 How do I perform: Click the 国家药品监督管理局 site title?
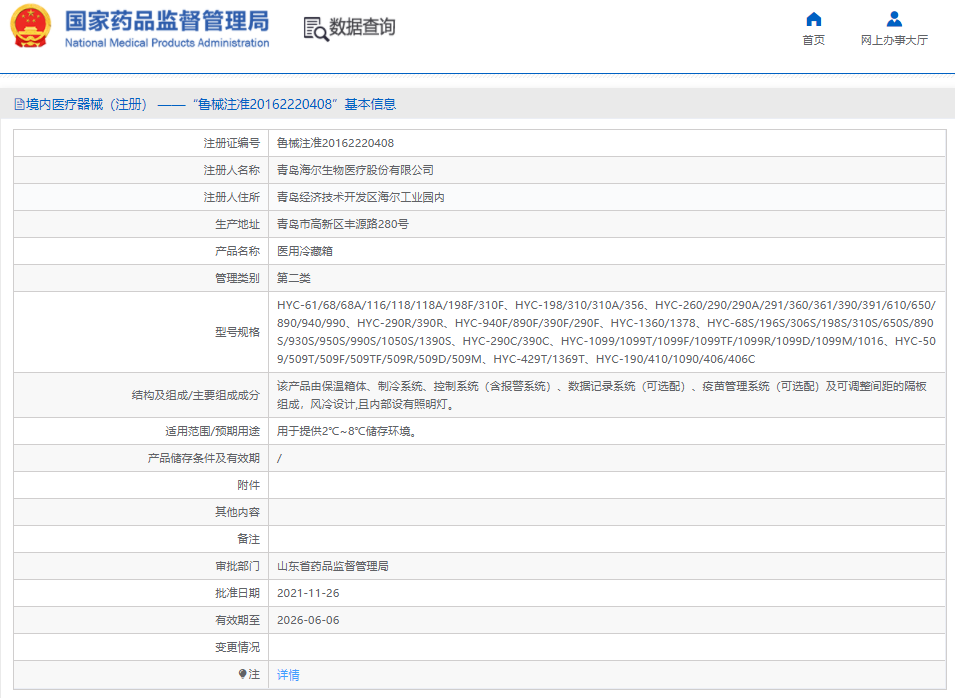click(x=166, y=21)
